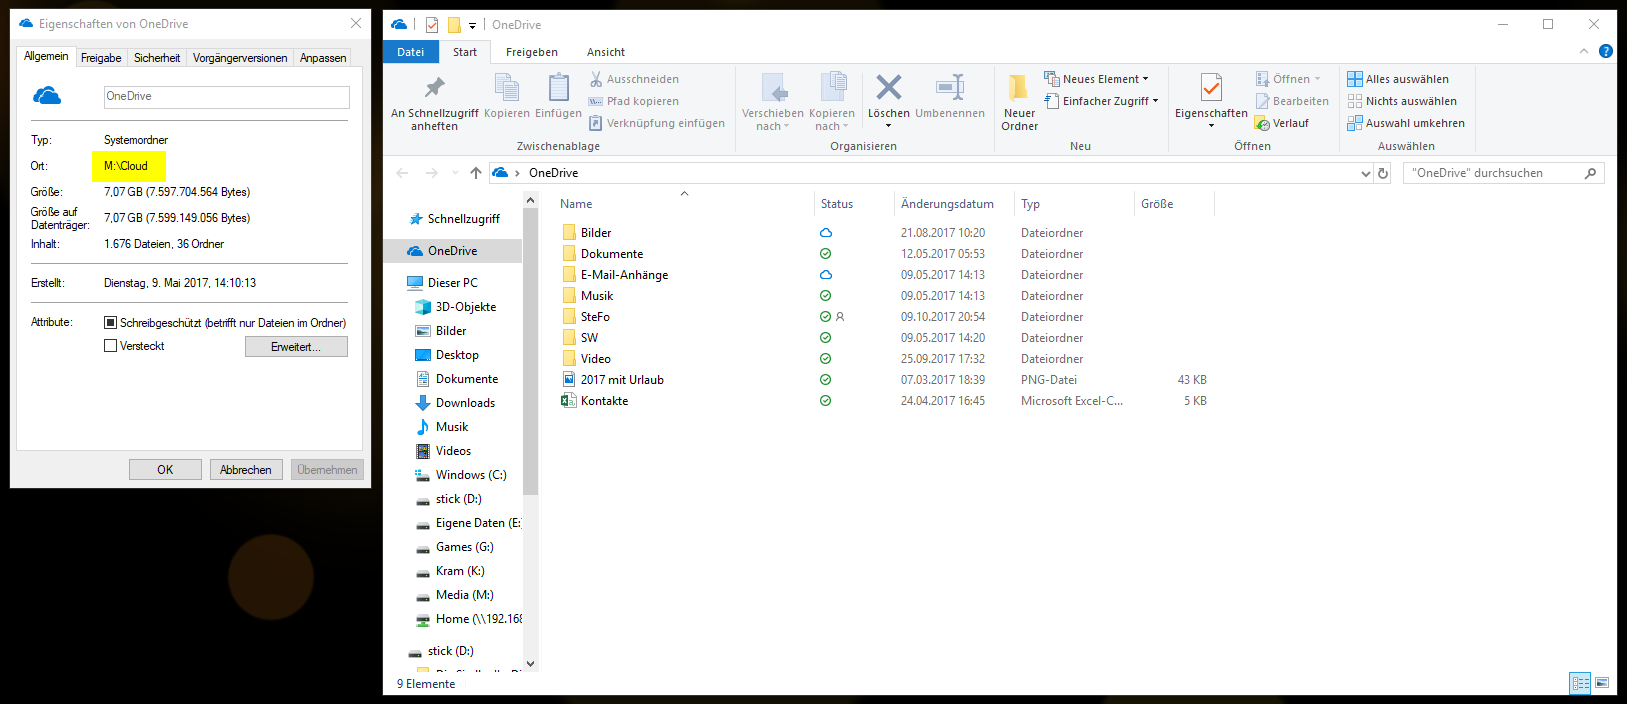Click the OneDrive search box
Image resolution: width=1627 pixels, height=704 pixels.
pos(1503,173)
